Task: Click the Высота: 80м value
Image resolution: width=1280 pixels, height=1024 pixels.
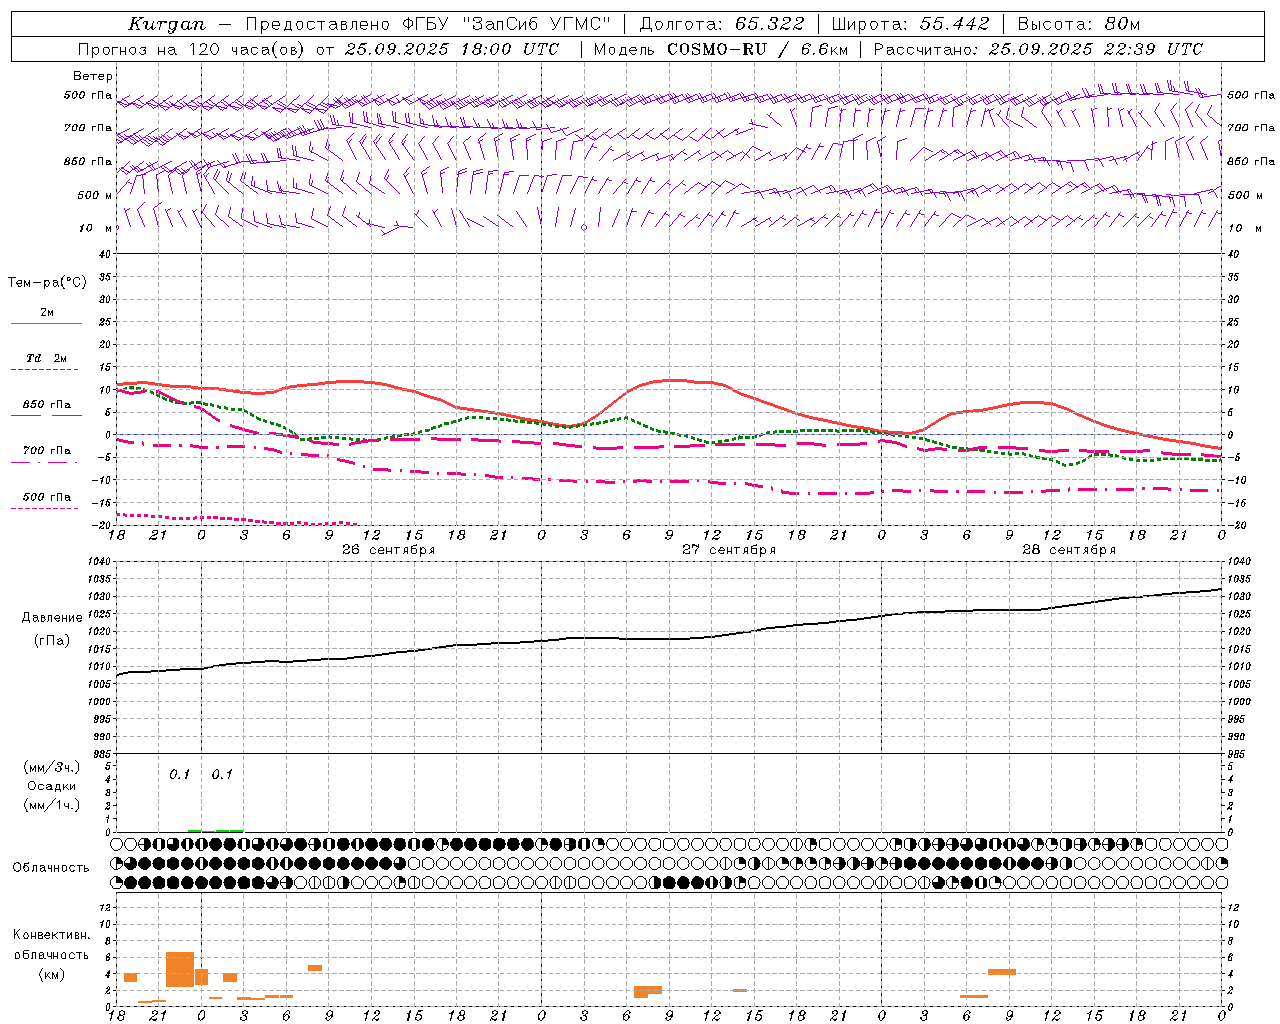Action: click(x=1078, y=24)
